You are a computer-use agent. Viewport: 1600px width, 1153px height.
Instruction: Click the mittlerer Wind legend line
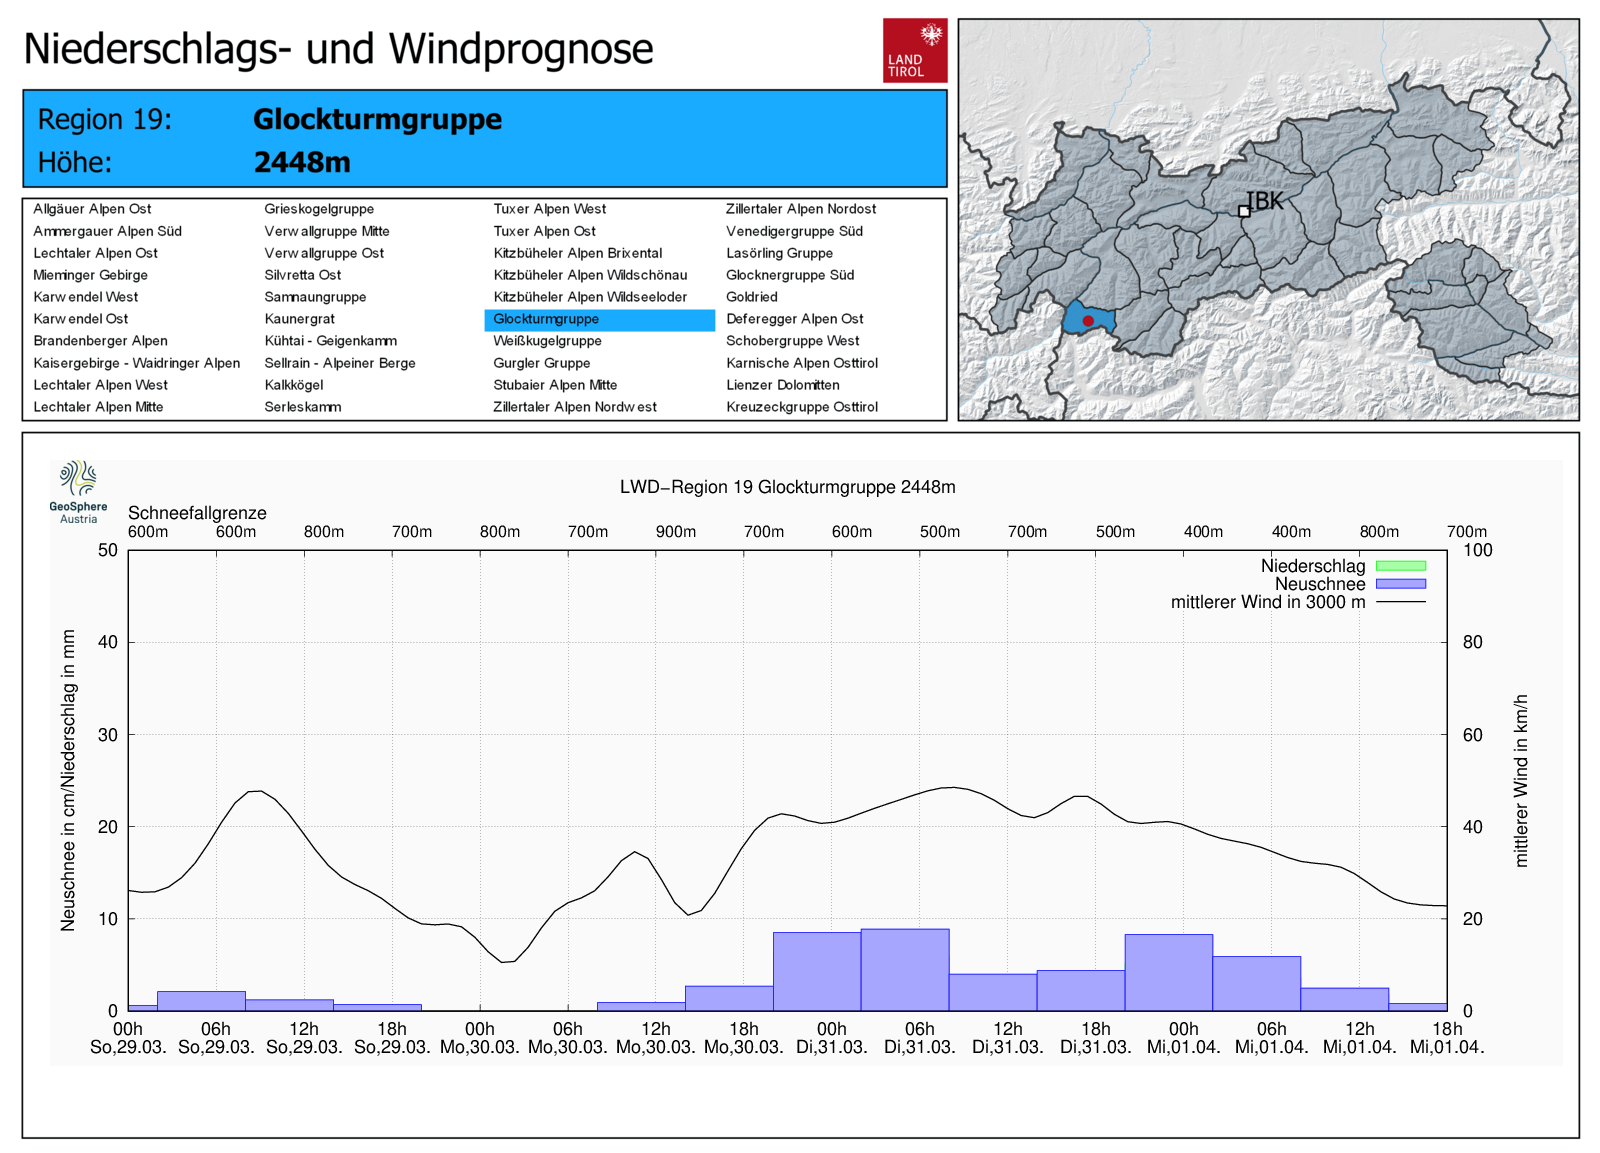[x=1400, y=602]
